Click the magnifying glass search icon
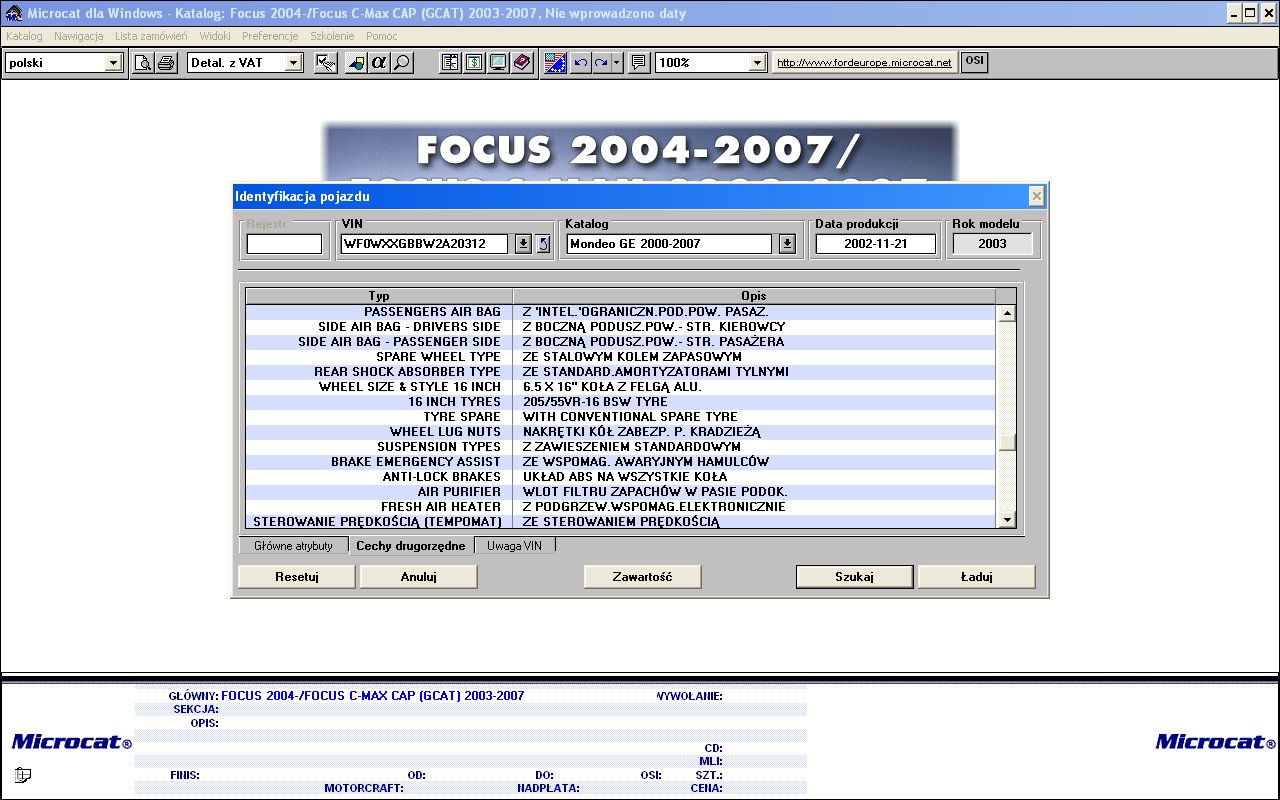Image resolution: width=1280 pixels, height=800 pixels. pos(402,63)
